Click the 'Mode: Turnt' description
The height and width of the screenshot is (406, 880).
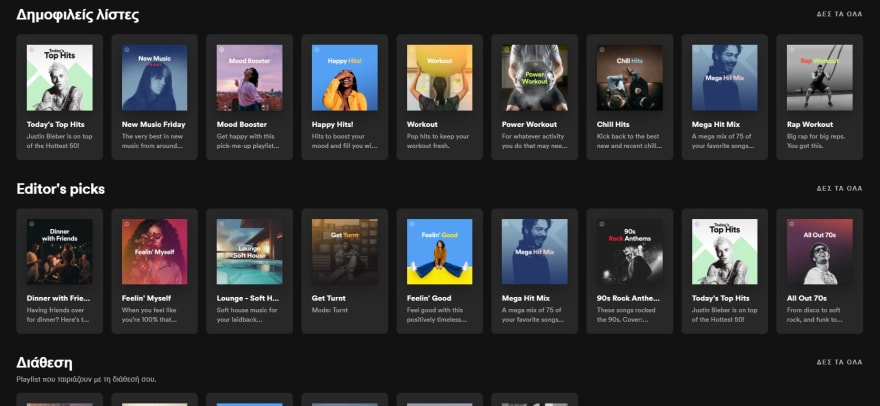pyautogui.click(x=330, y=310)
